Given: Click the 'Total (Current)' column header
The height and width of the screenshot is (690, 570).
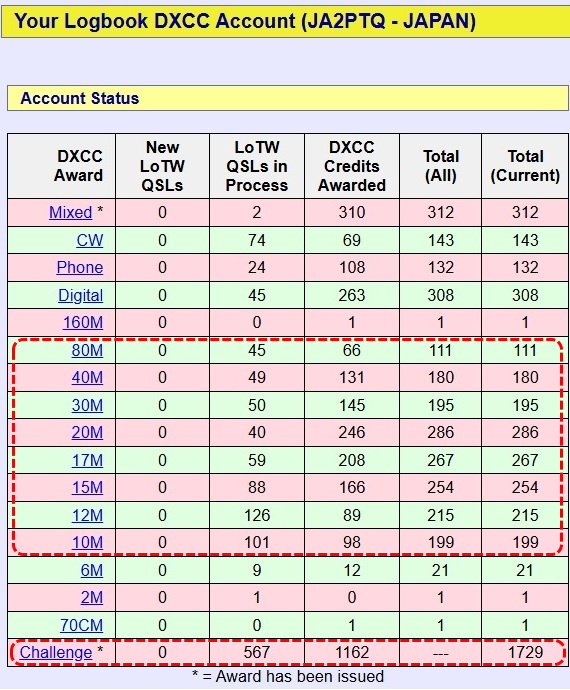Looking at the screenshot, I should [525, 166].
